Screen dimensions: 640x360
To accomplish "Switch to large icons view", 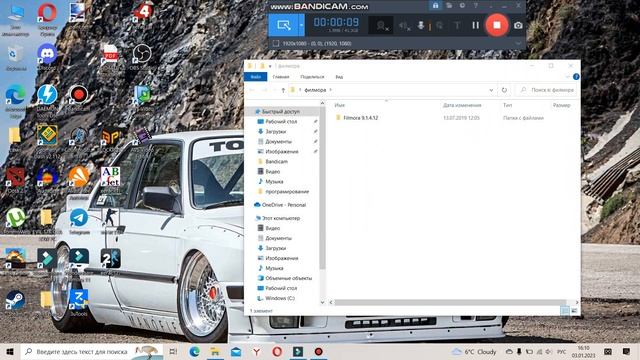I will coord(574,311).
